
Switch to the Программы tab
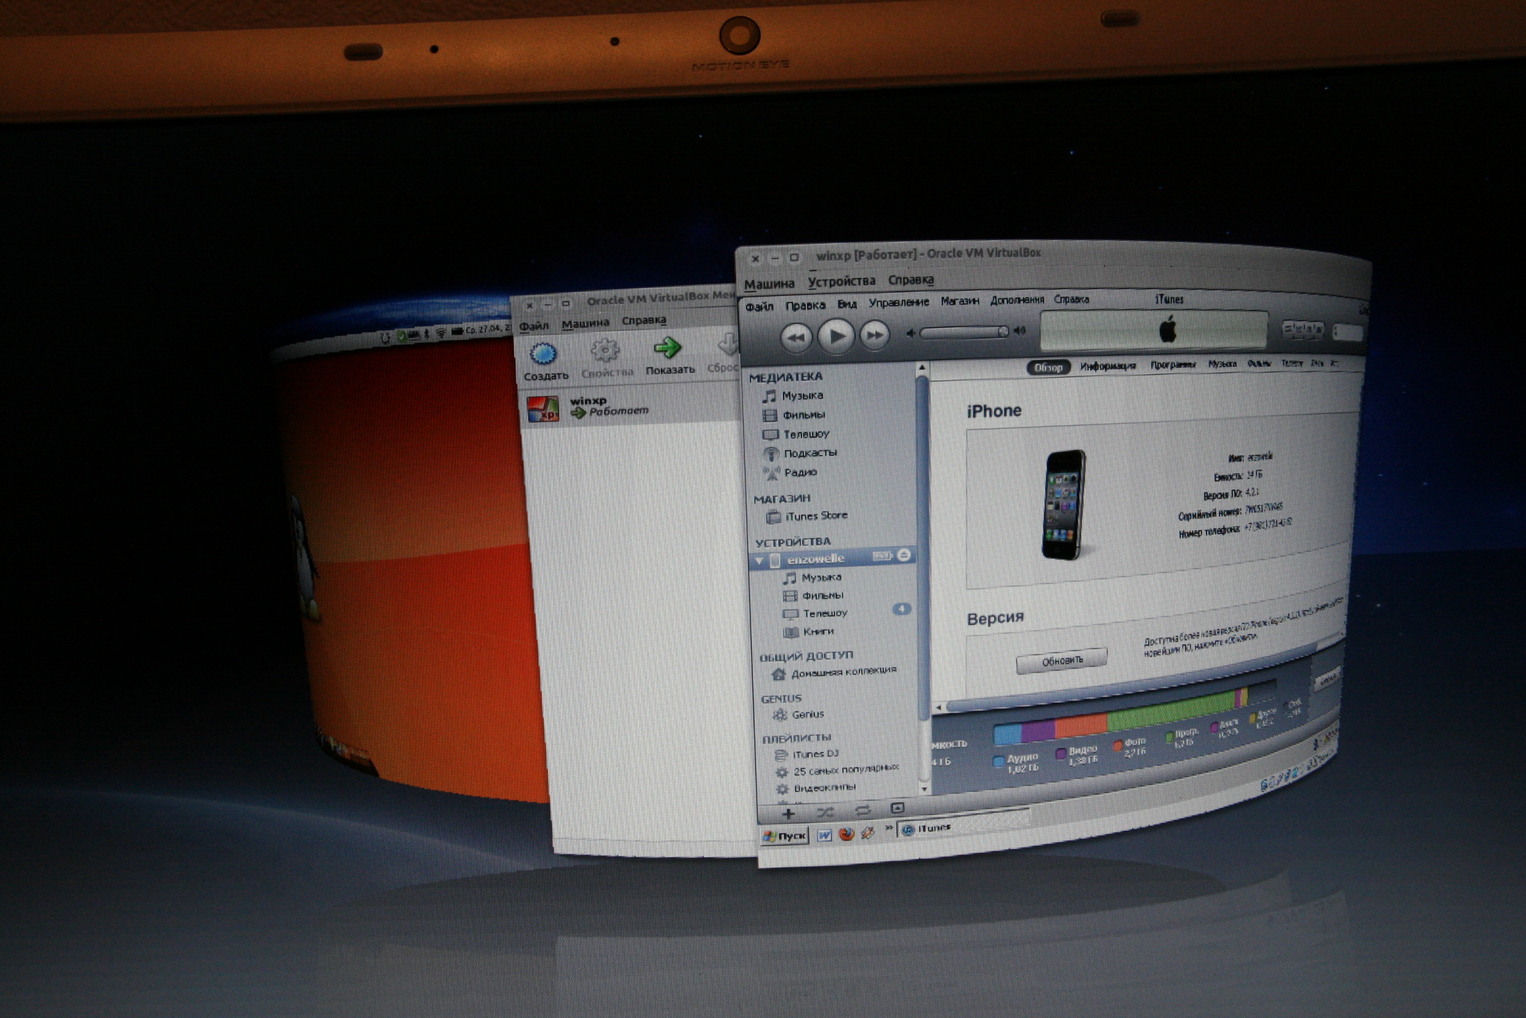click(1172, 365)
